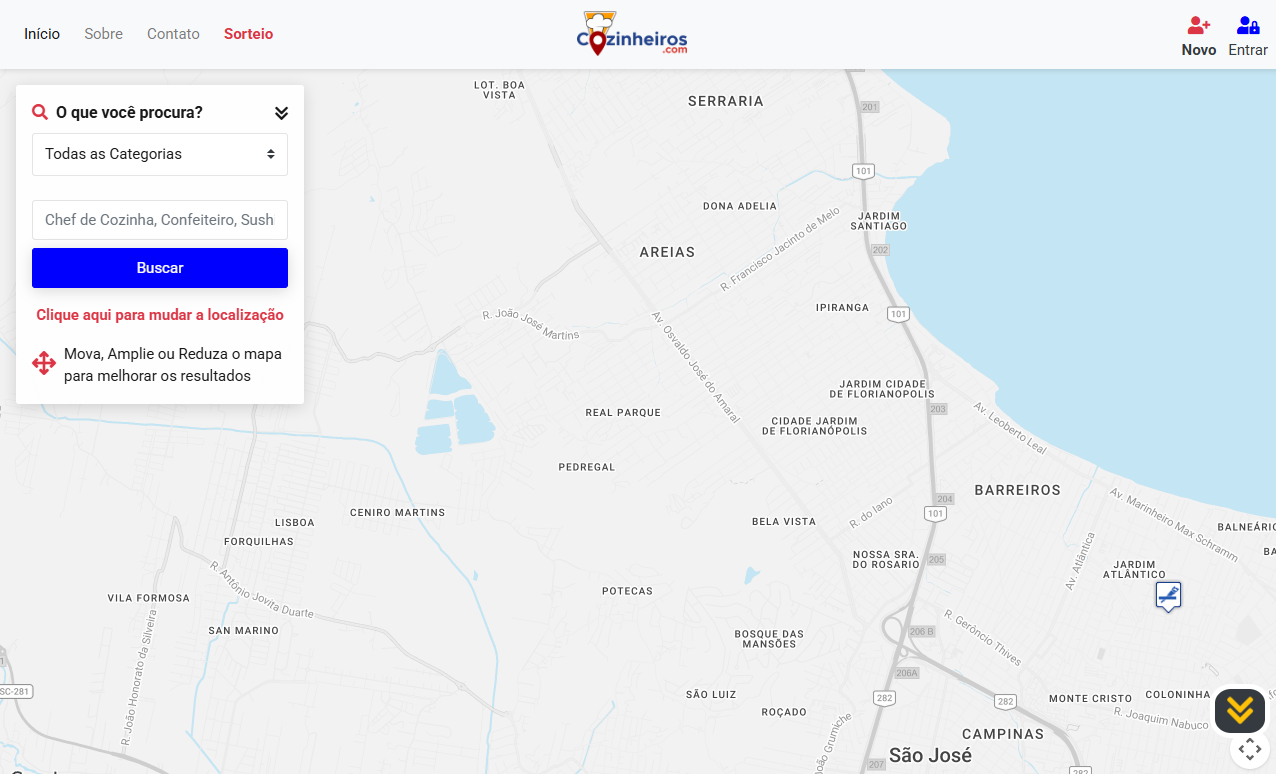This screenshot has width=1276, height=774.
Task: Click the ROÇADO map label
Action: click(784, 712)
